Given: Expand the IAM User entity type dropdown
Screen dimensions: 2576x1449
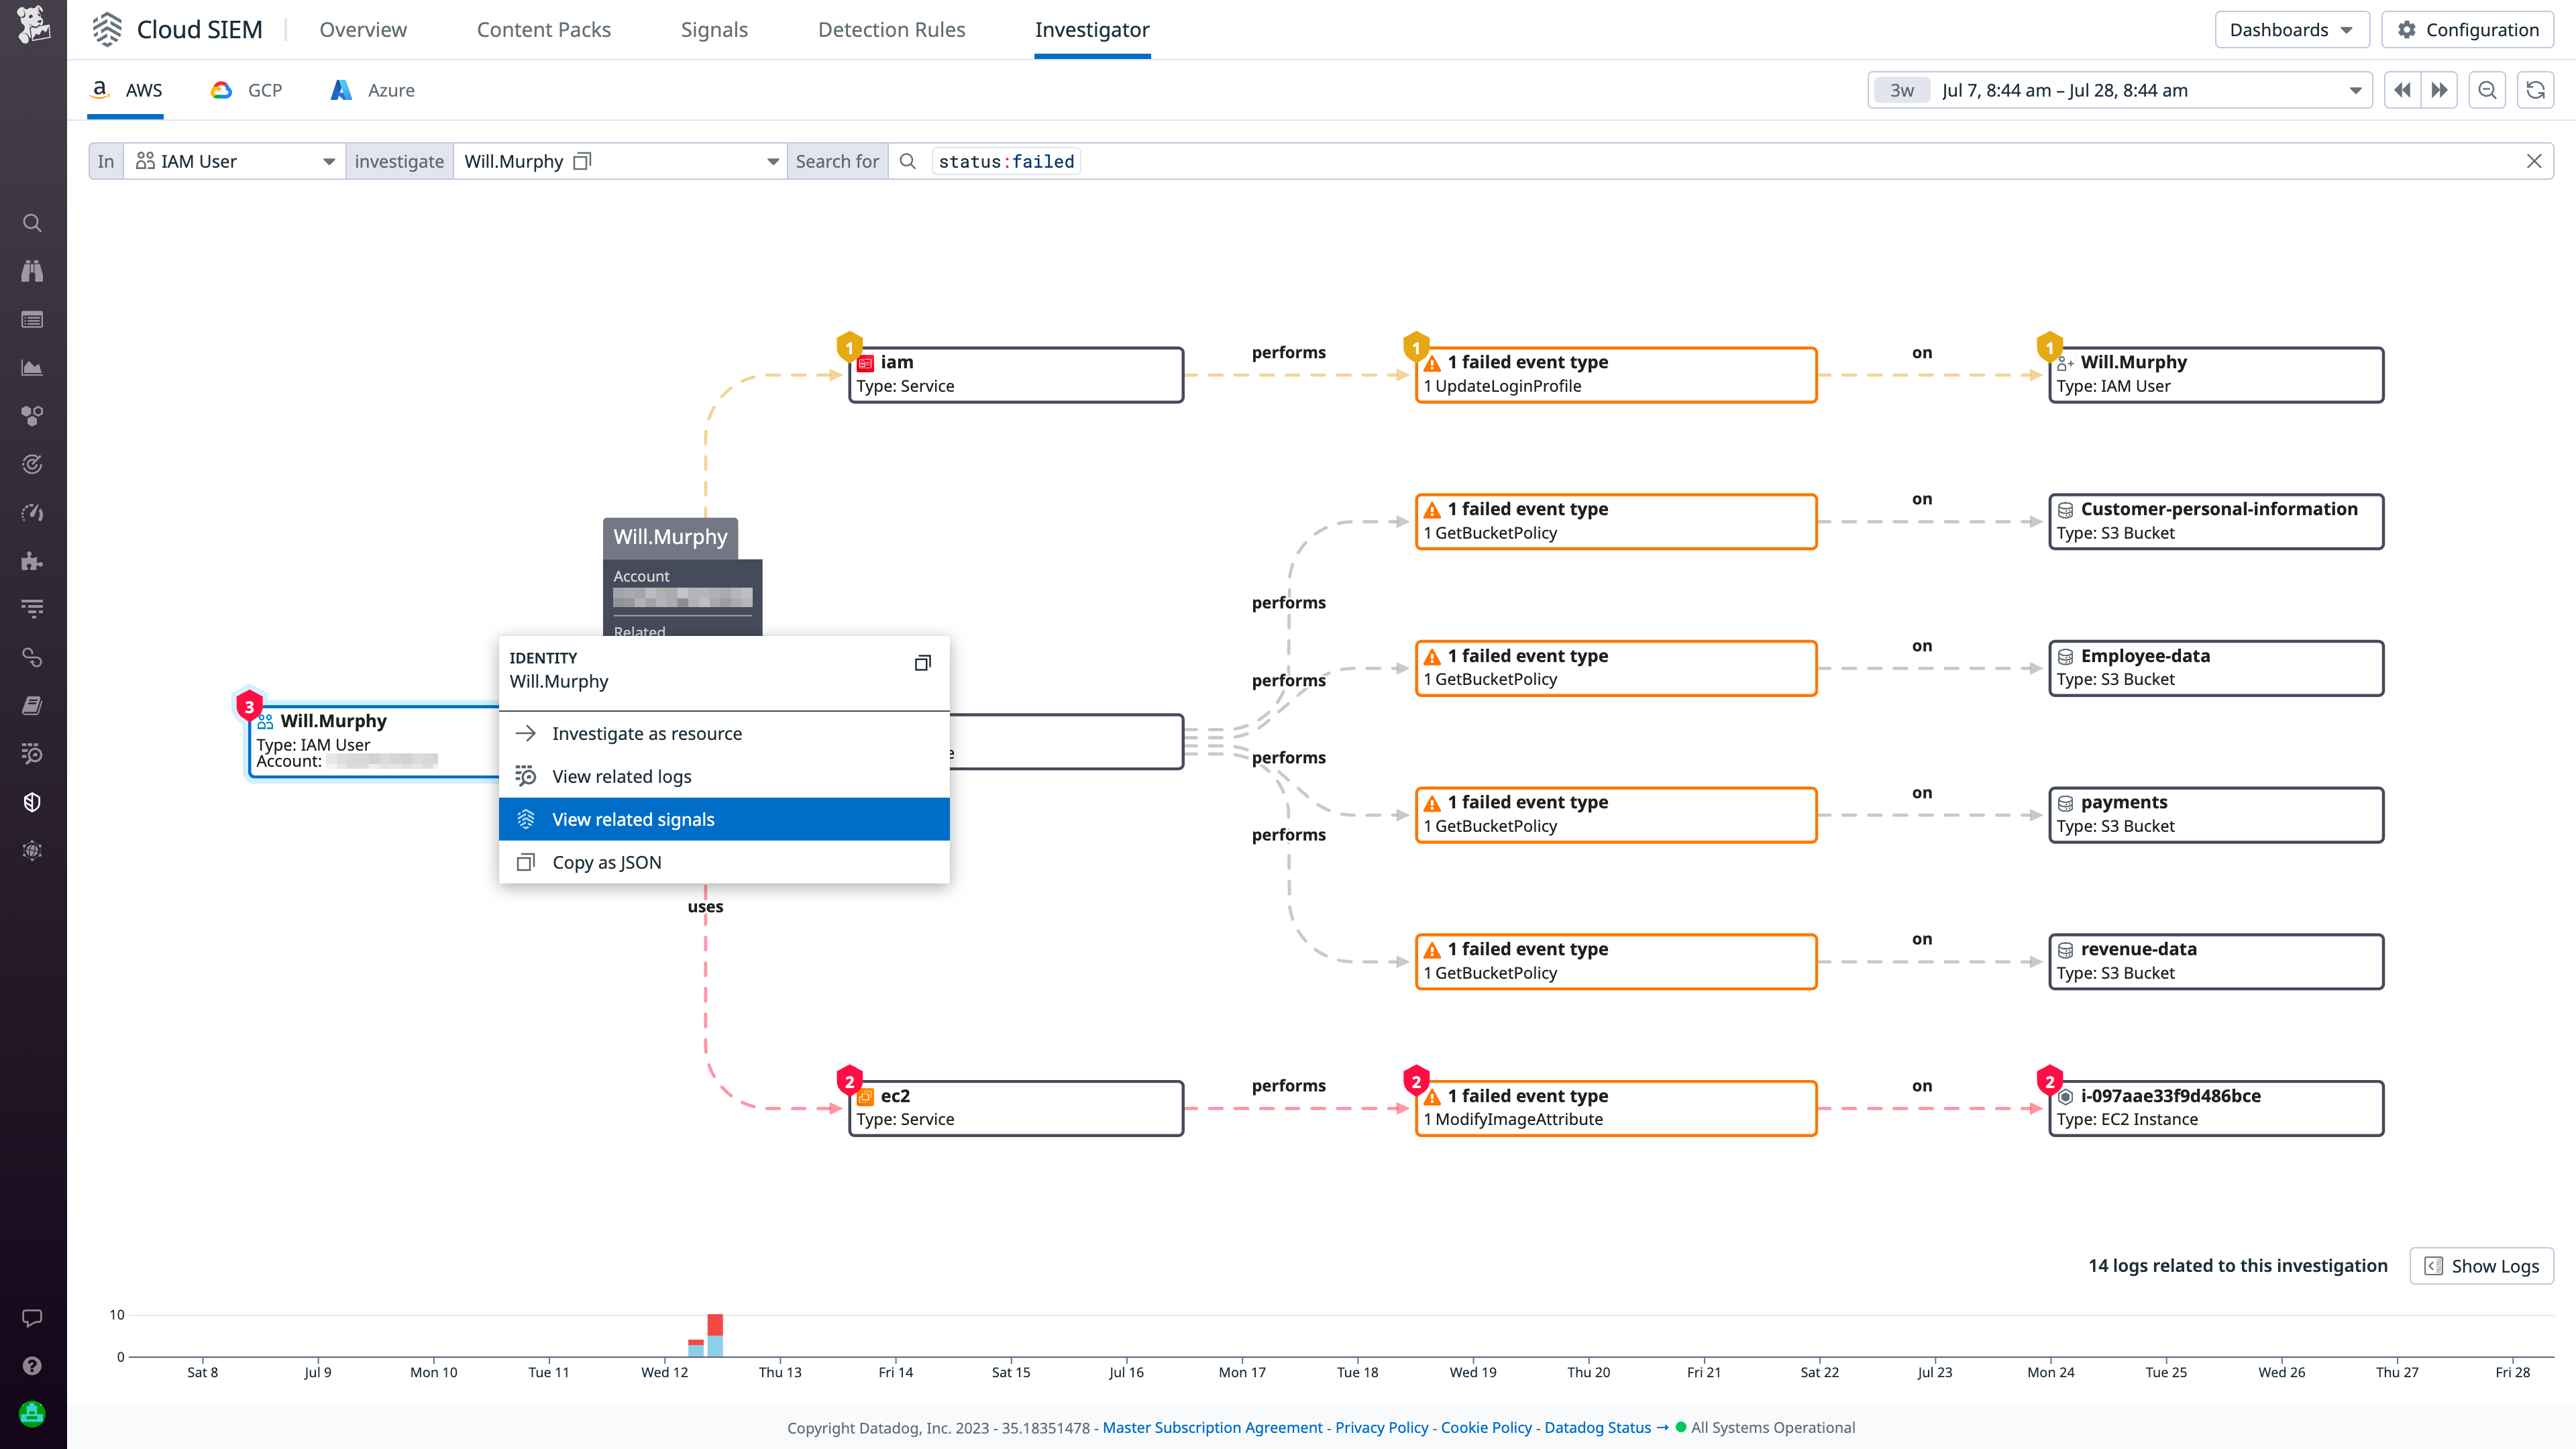Looking at the screenshot, I should 329,161.
